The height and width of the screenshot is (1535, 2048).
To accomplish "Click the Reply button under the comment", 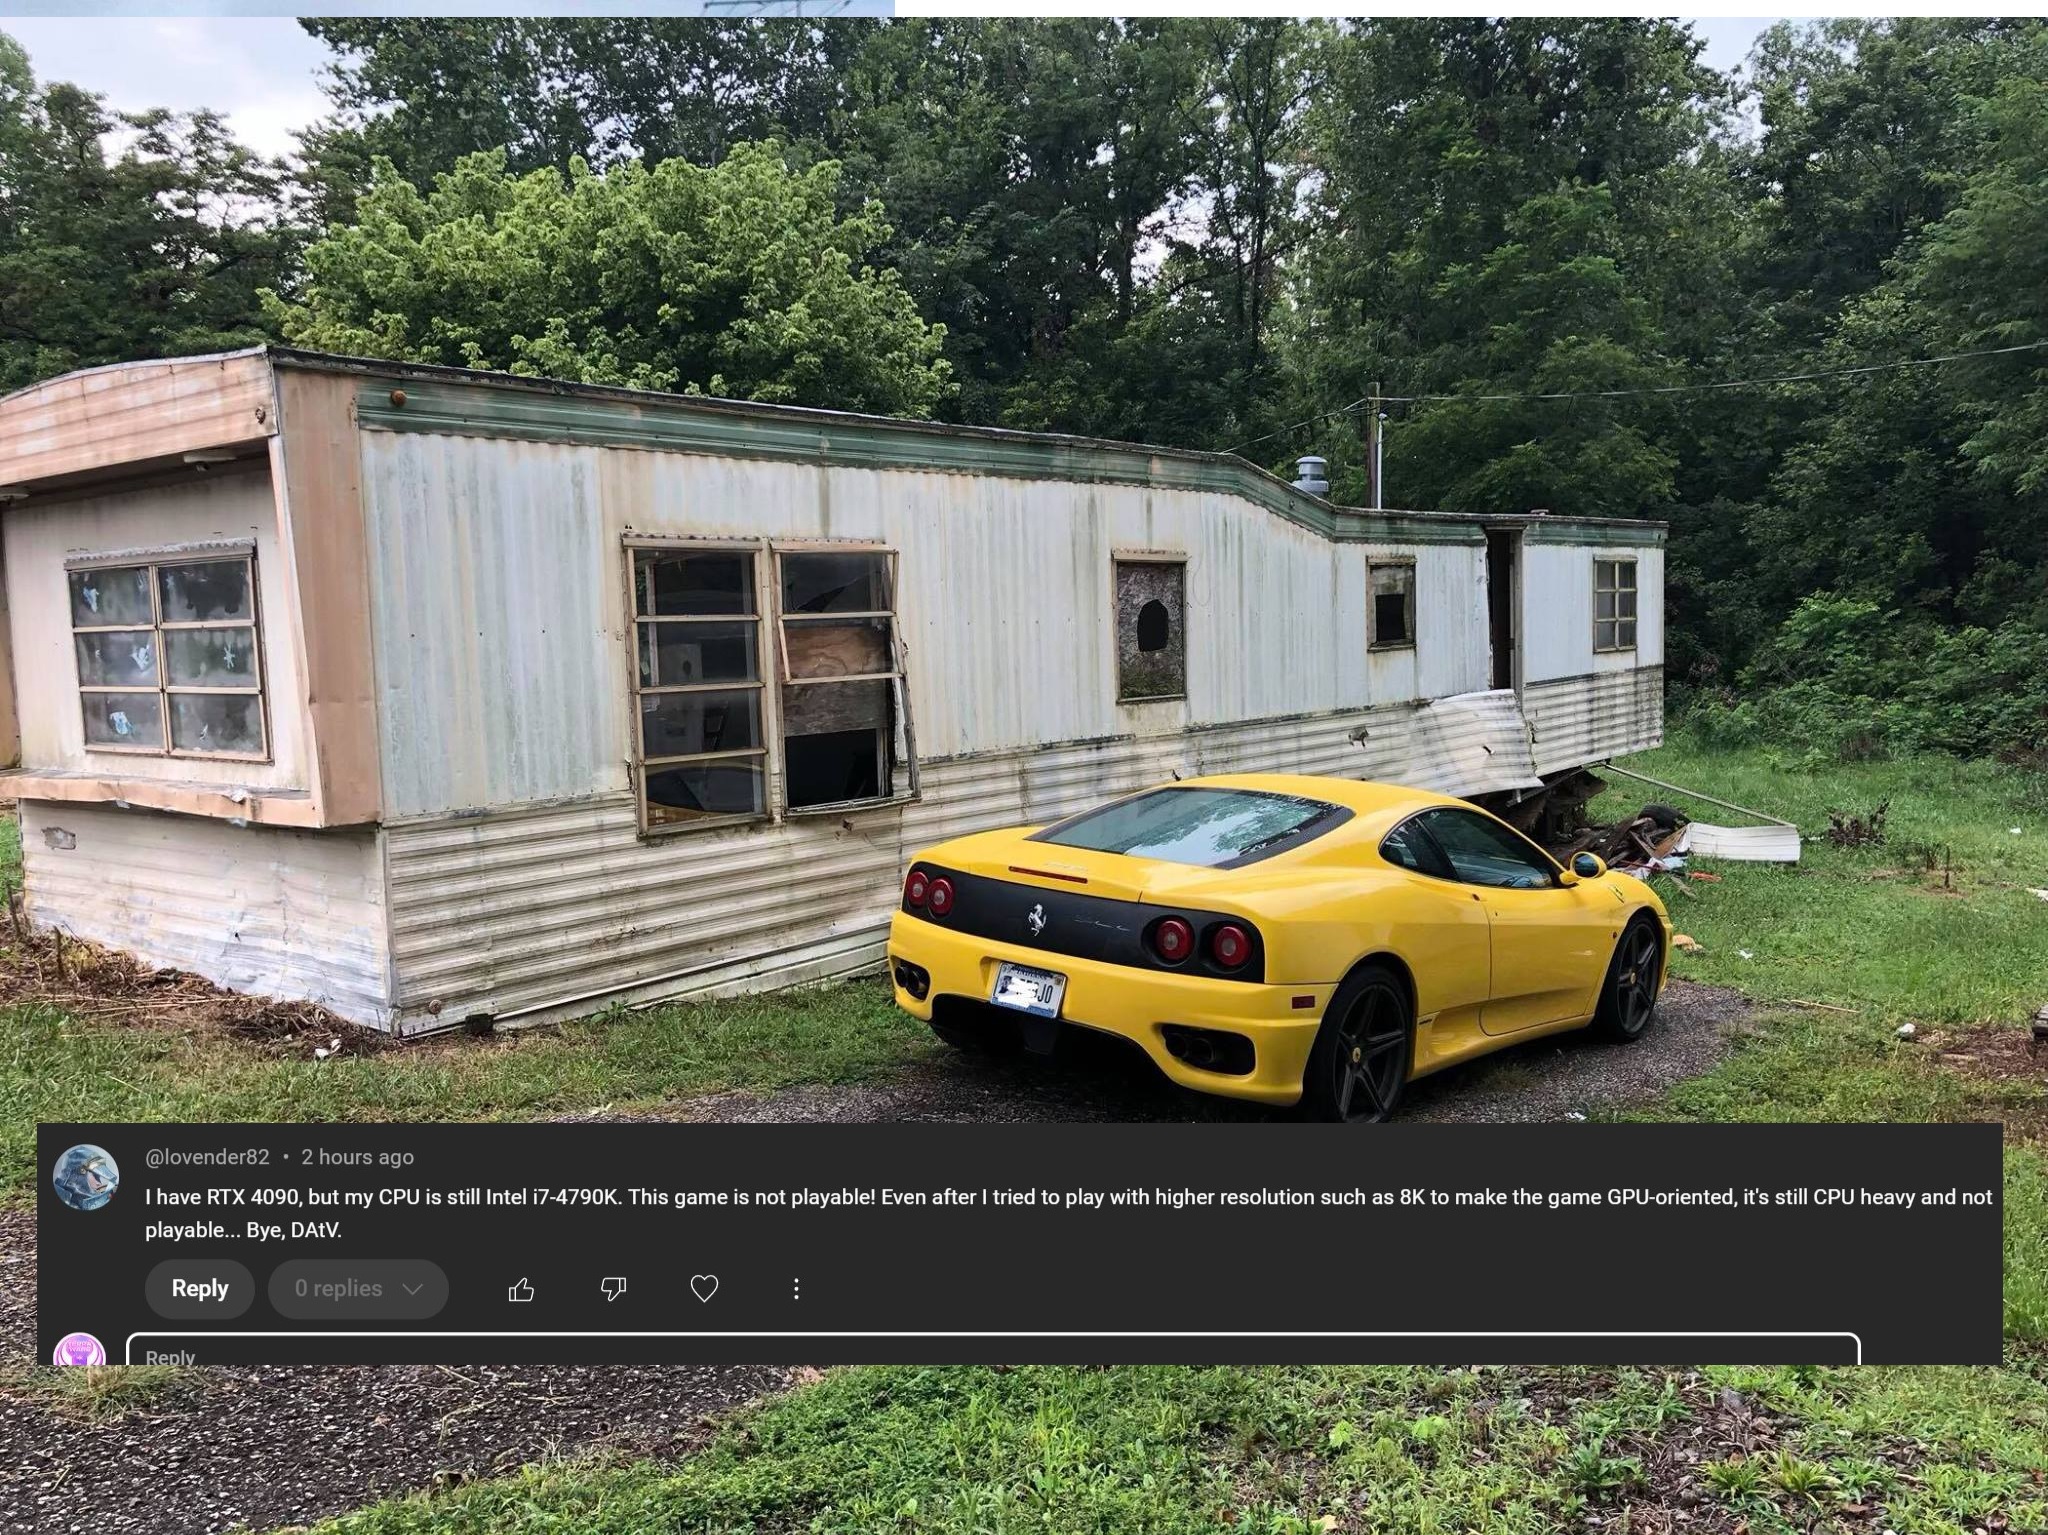I will click(200, 1288).
